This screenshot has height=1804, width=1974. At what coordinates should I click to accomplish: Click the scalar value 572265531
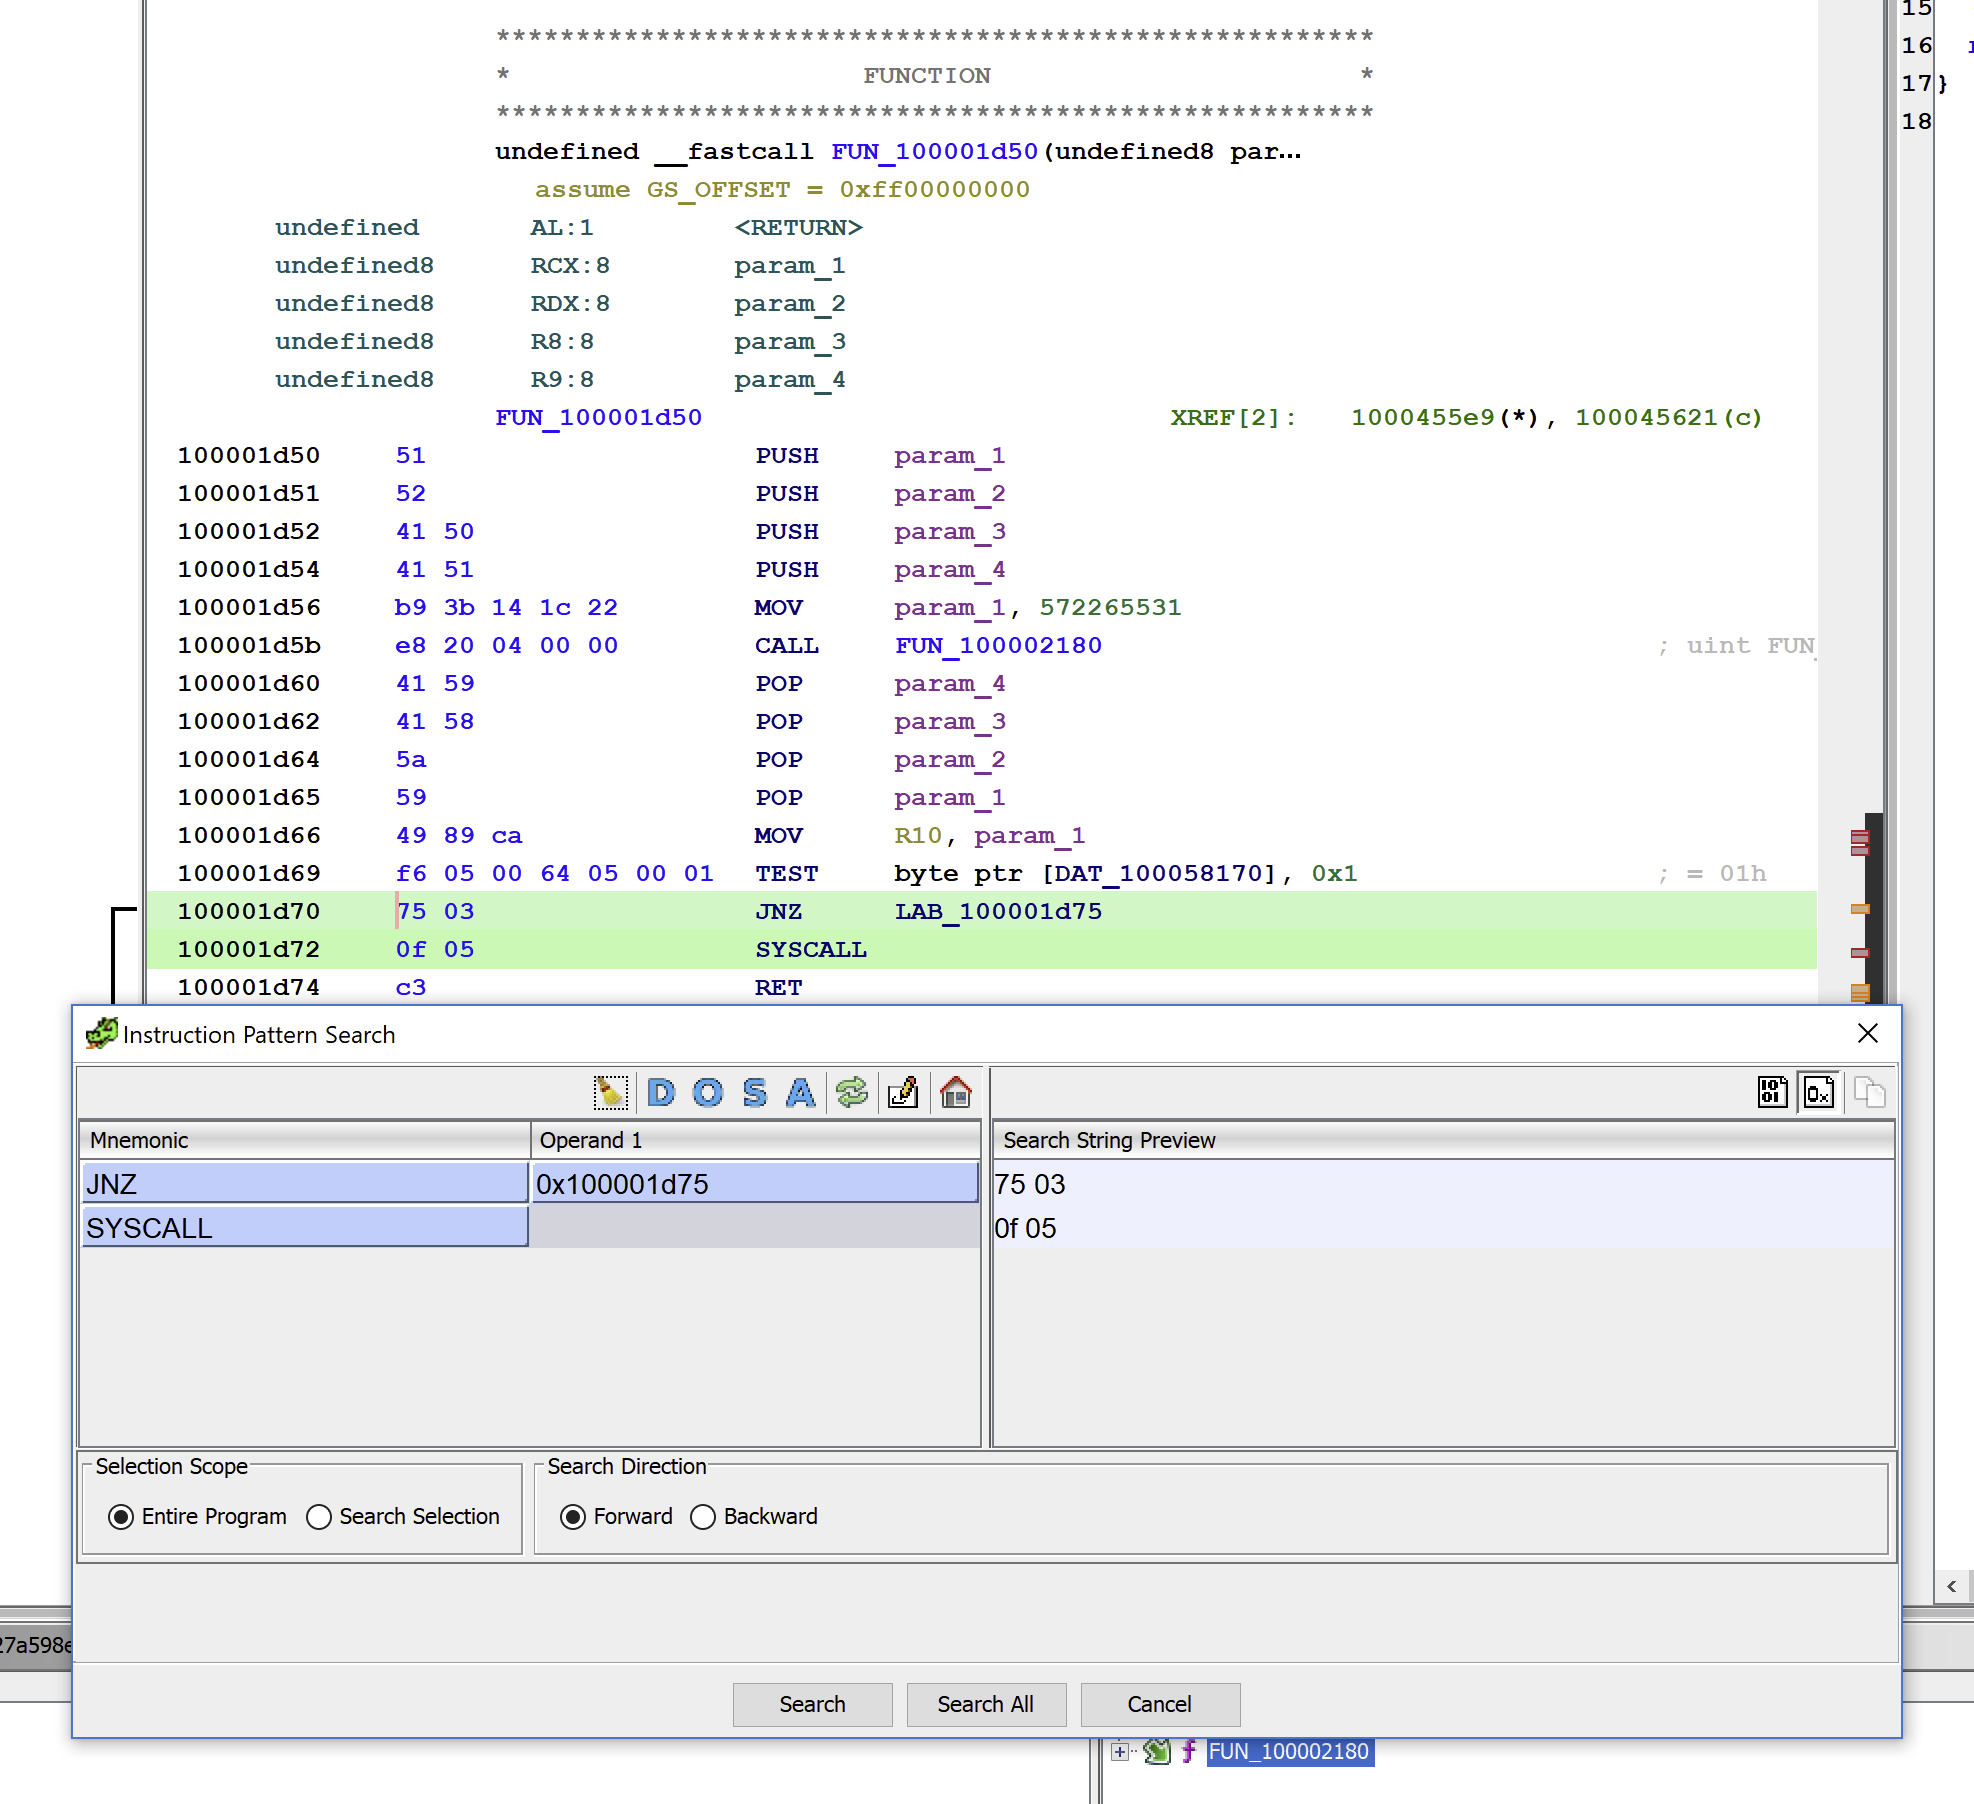pos(1110,608)
